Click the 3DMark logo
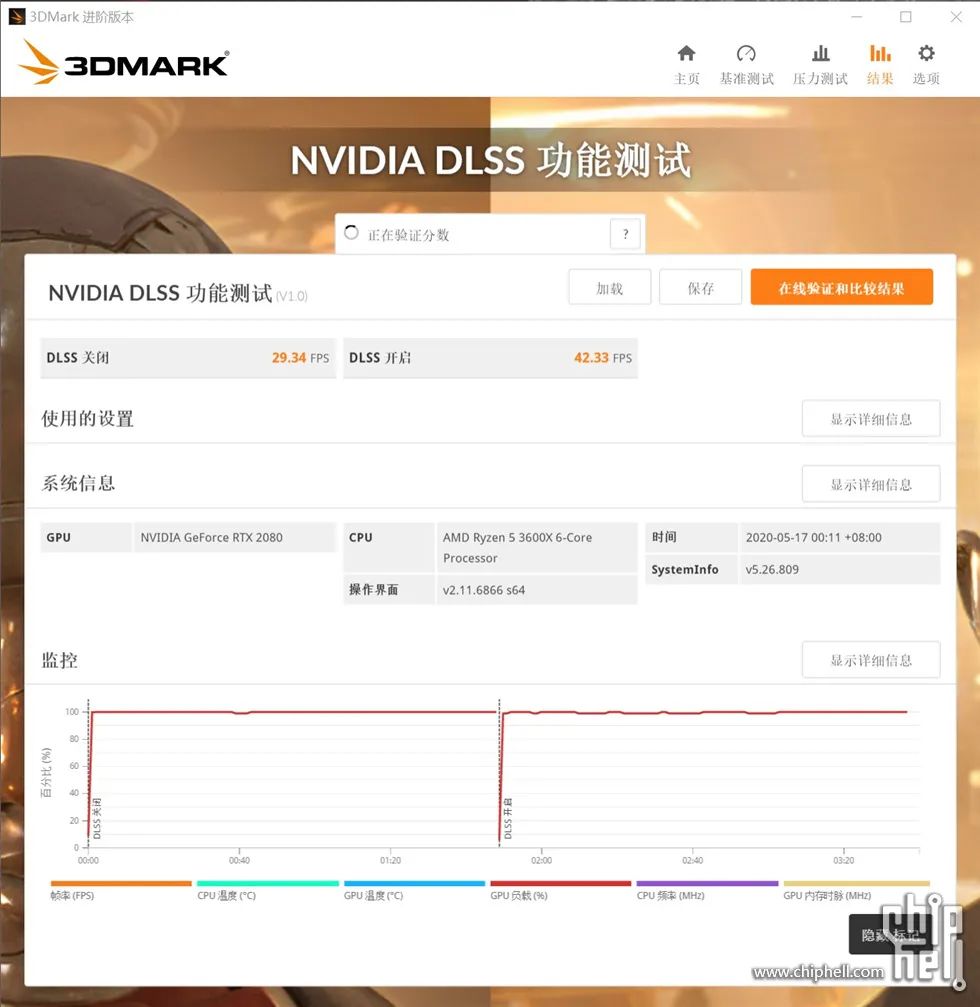Screen dimensions: 980x1007 click(123, 62)
